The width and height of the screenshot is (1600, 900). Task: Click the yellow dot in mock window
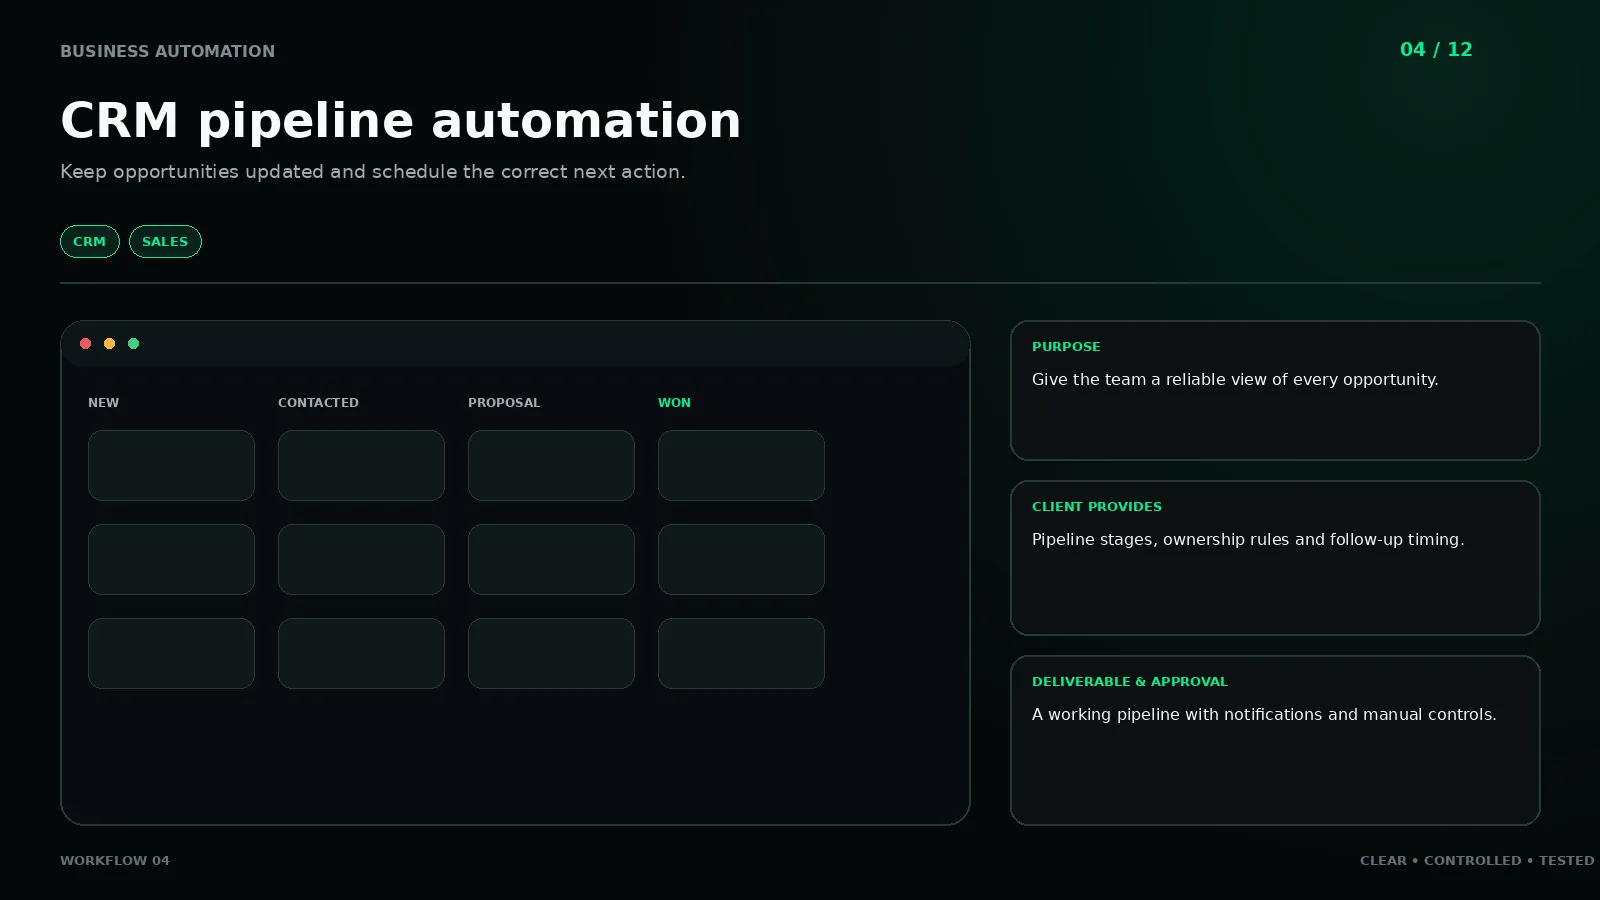109,343
